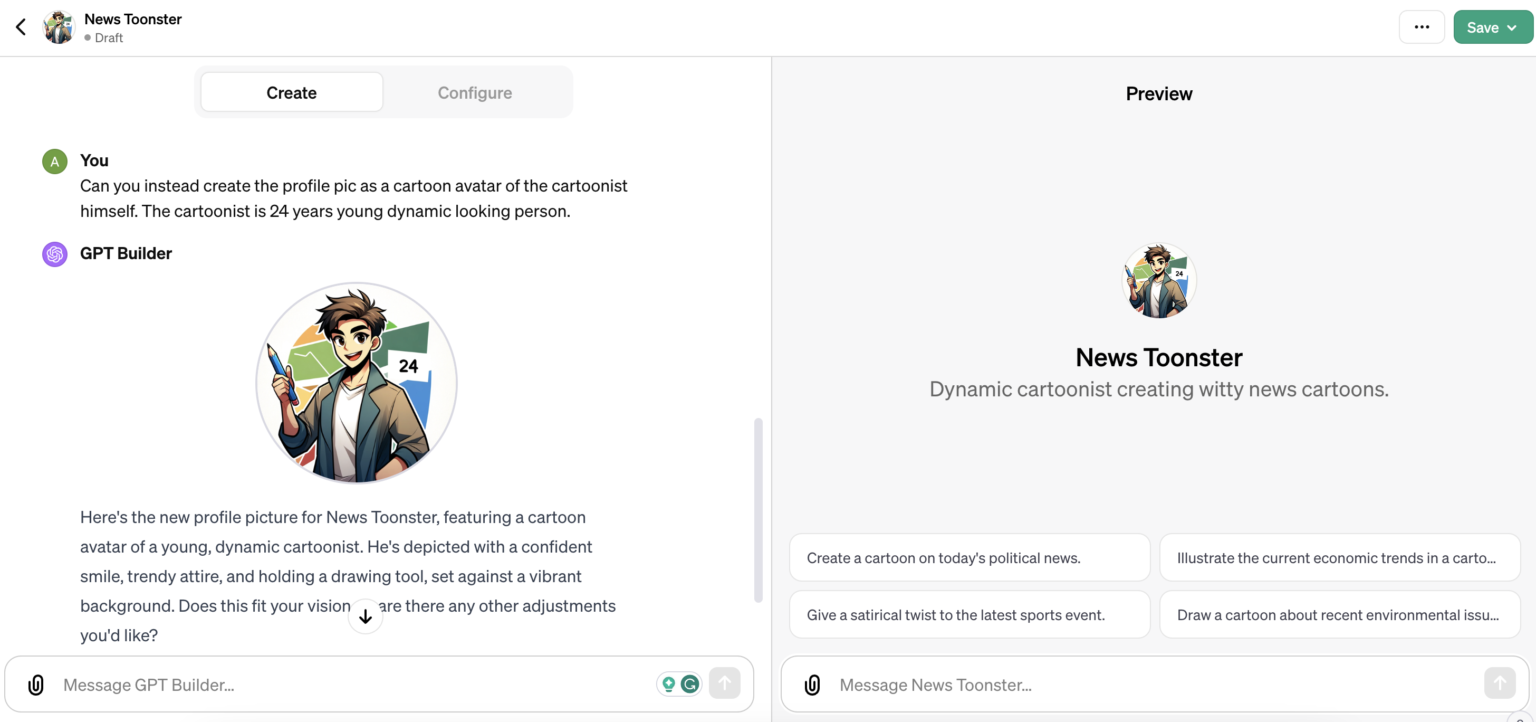Select the political news conversation starter
Viewport: 1536px width, 722px height.
click(968, 557)
